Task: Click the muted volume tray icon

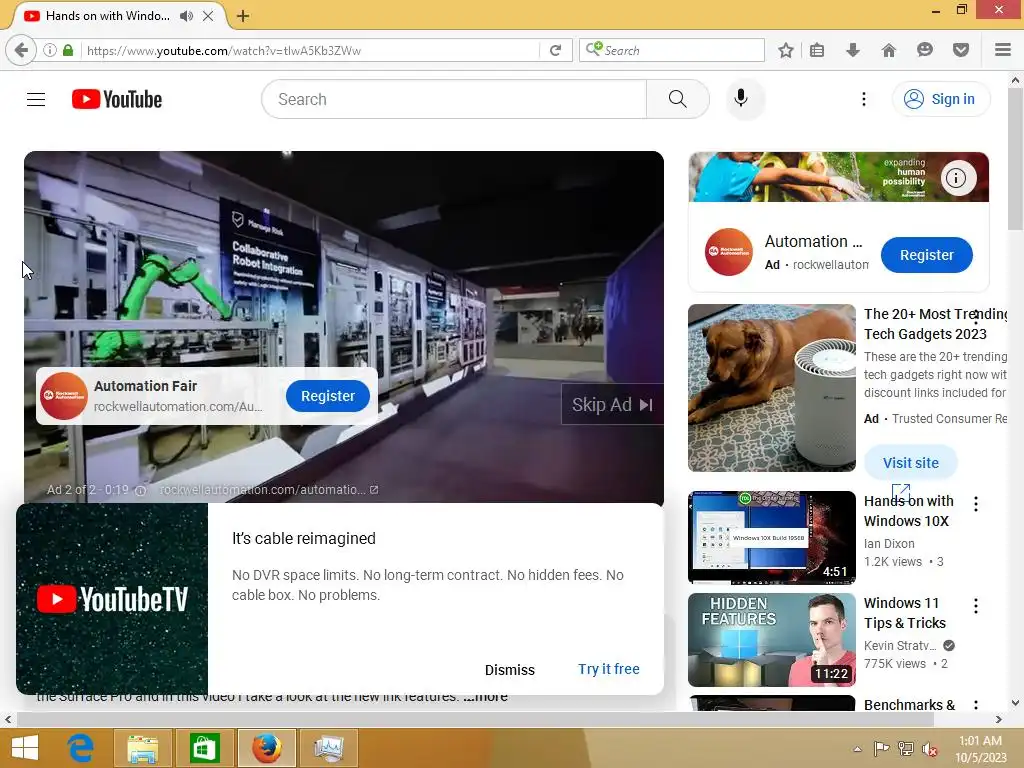Action: point(929,749)
